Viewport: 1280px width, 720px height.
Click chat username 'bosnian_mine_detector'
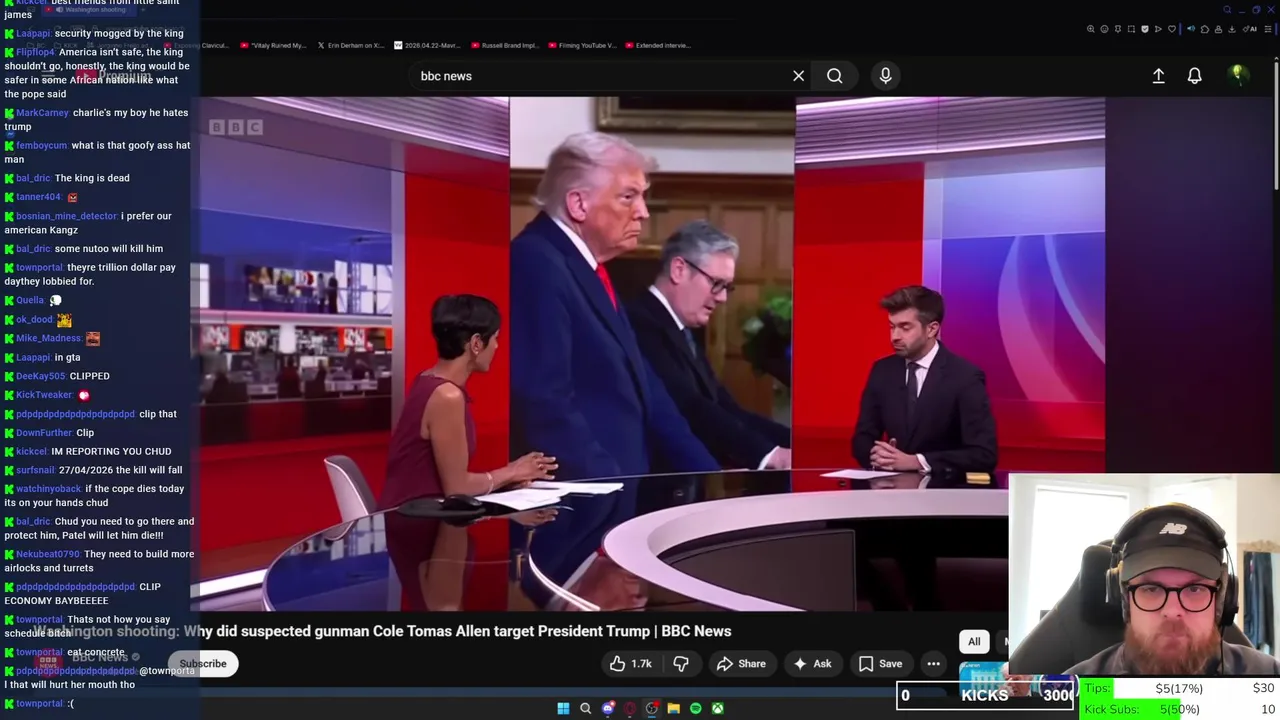(66, 216)
